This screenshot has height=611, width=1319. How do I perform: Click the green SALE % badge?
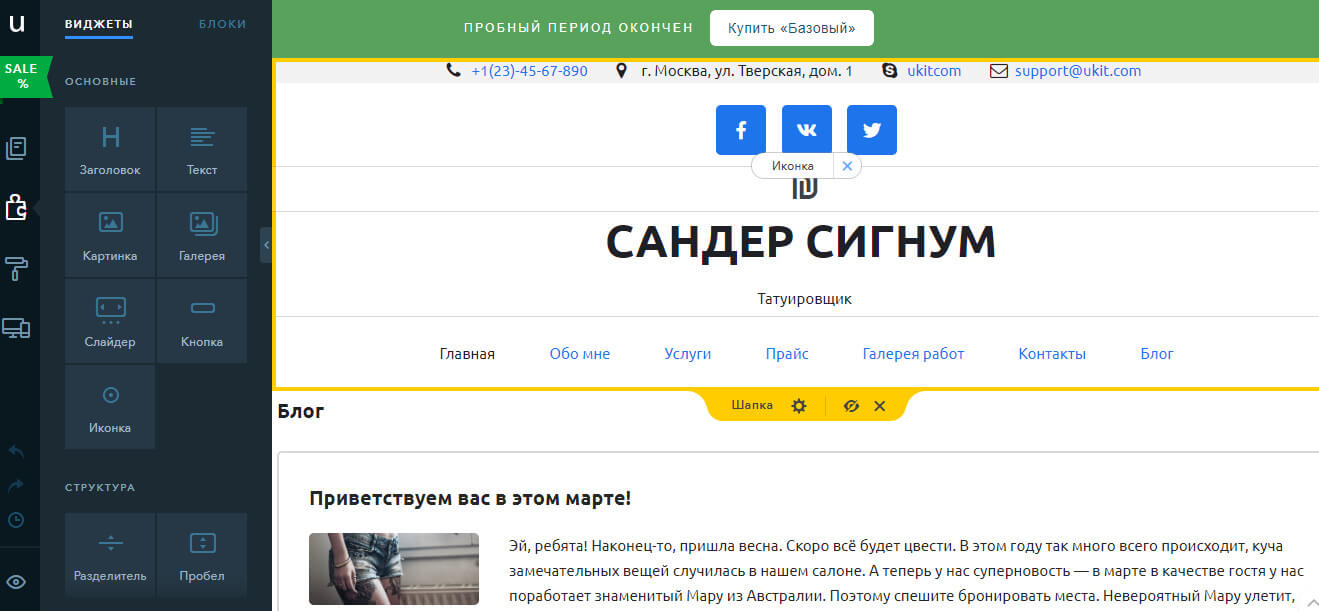20,75
